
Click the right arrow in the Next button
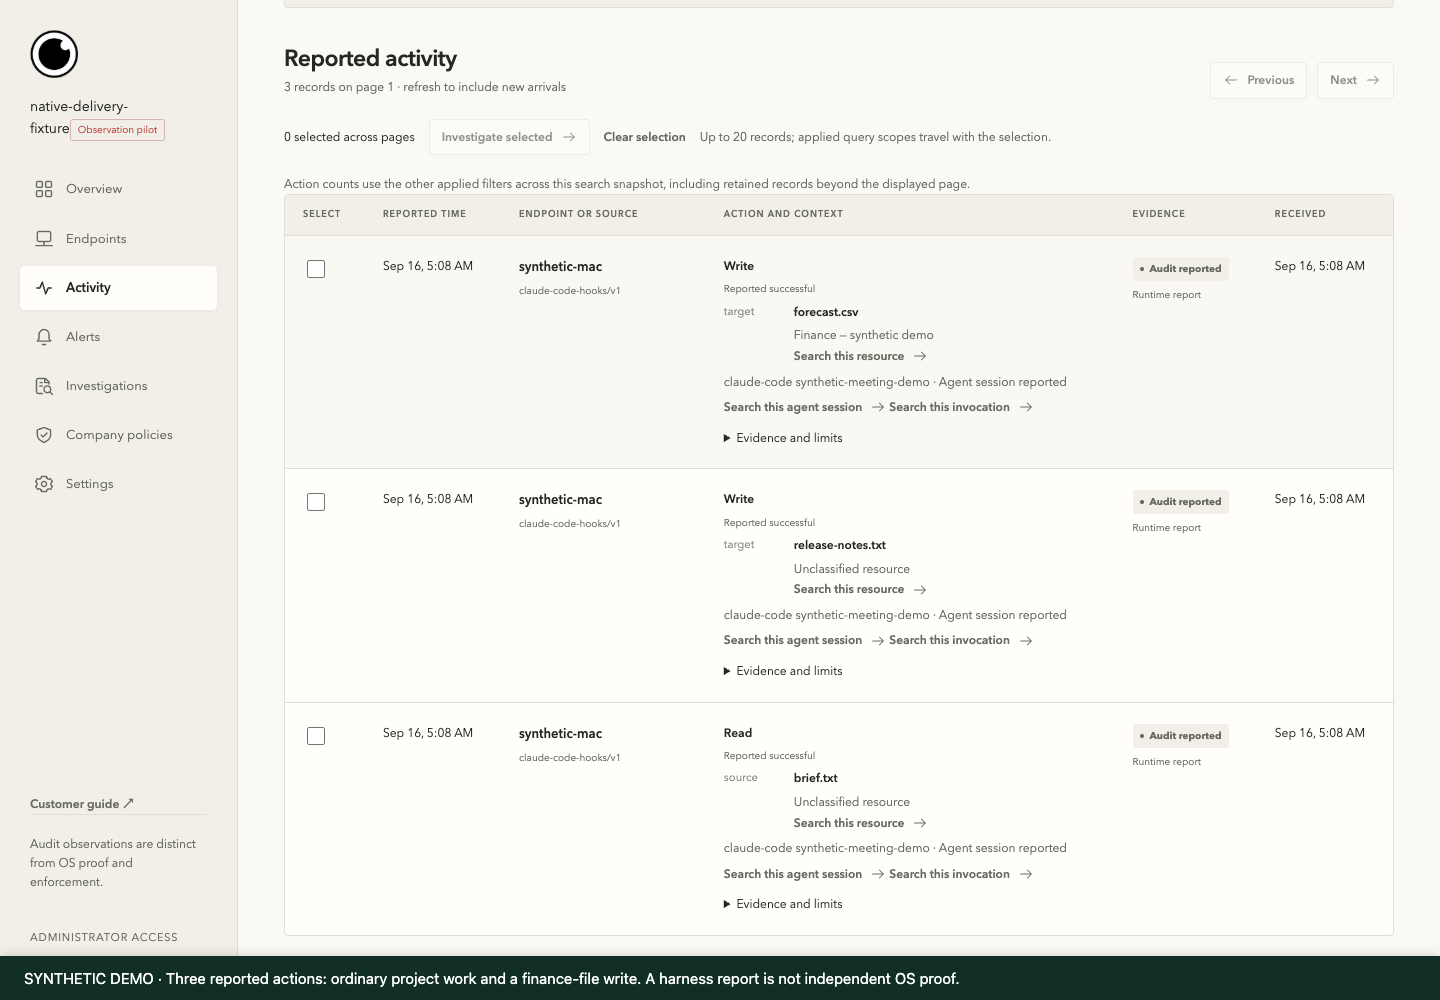click(x=1373, y=80)
